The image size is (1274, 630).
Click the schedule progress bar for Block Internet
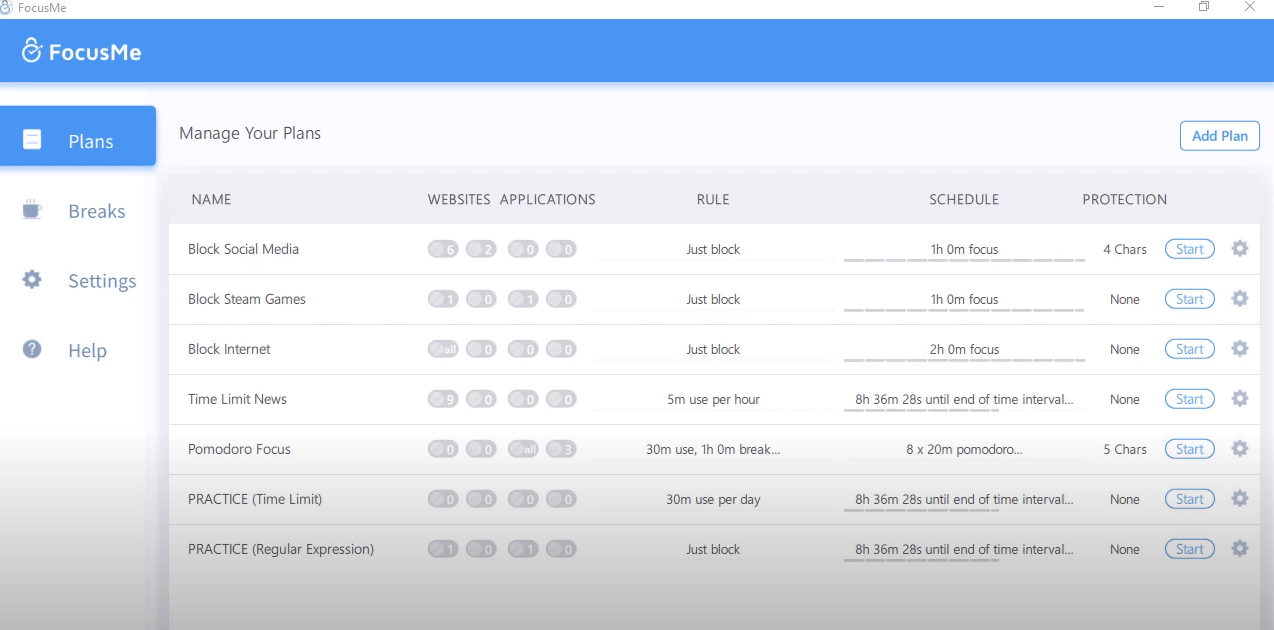point(964,360)
